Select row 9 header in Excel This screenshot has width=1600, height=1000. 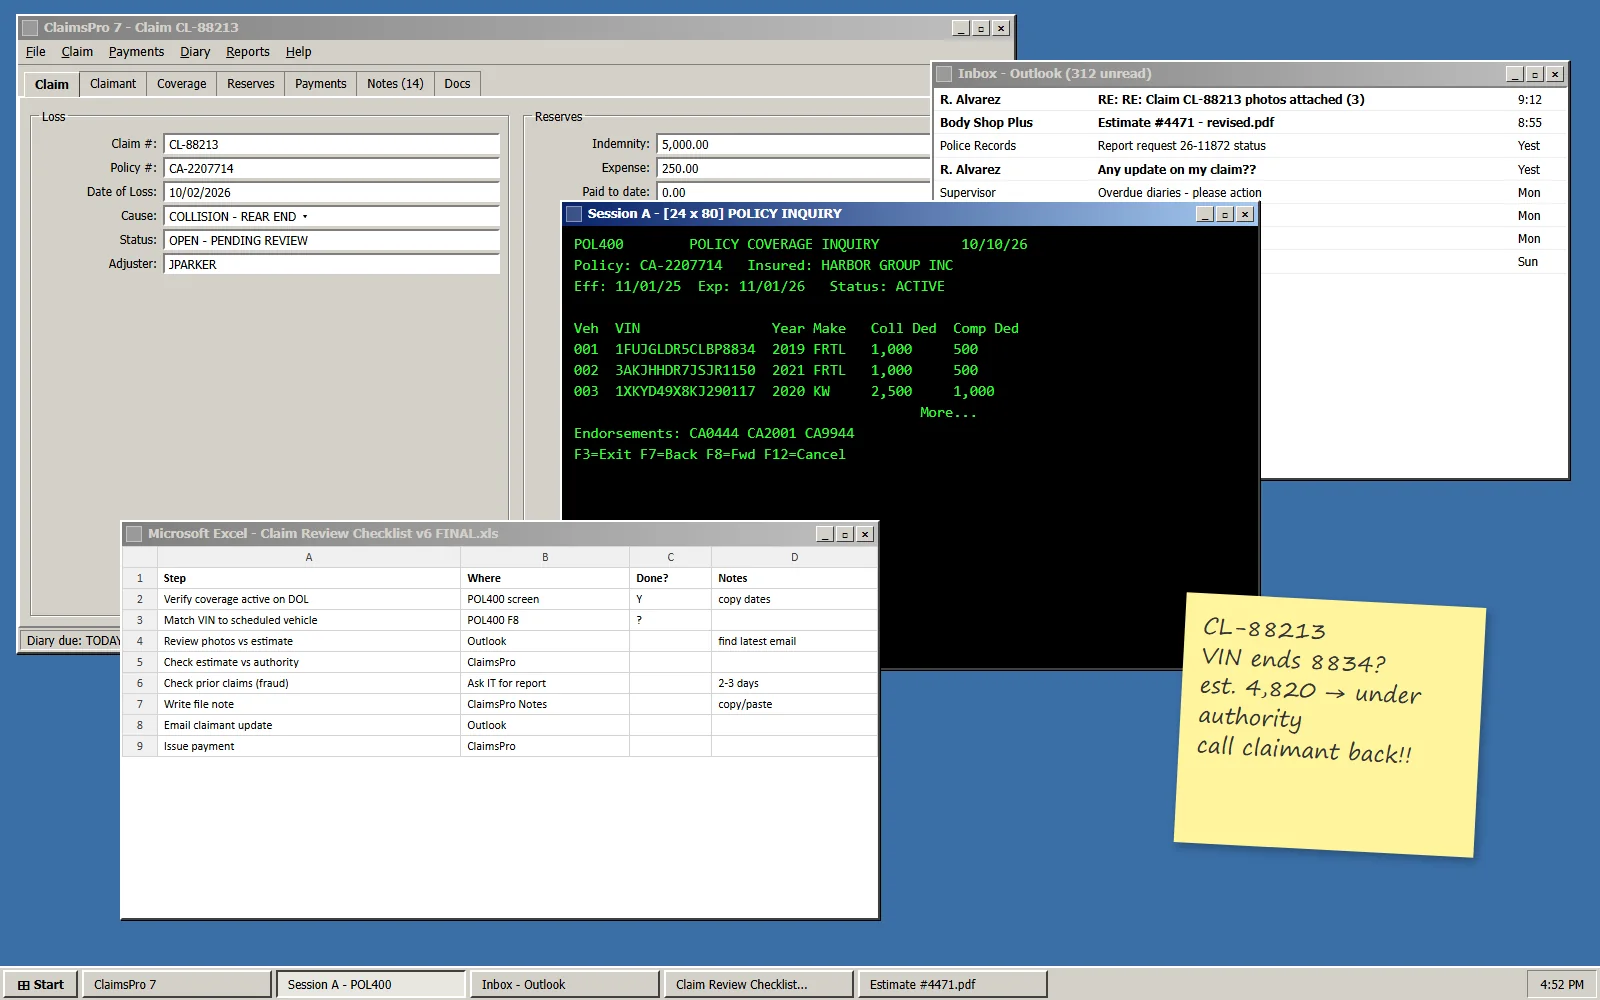click(x=140, y=746)
